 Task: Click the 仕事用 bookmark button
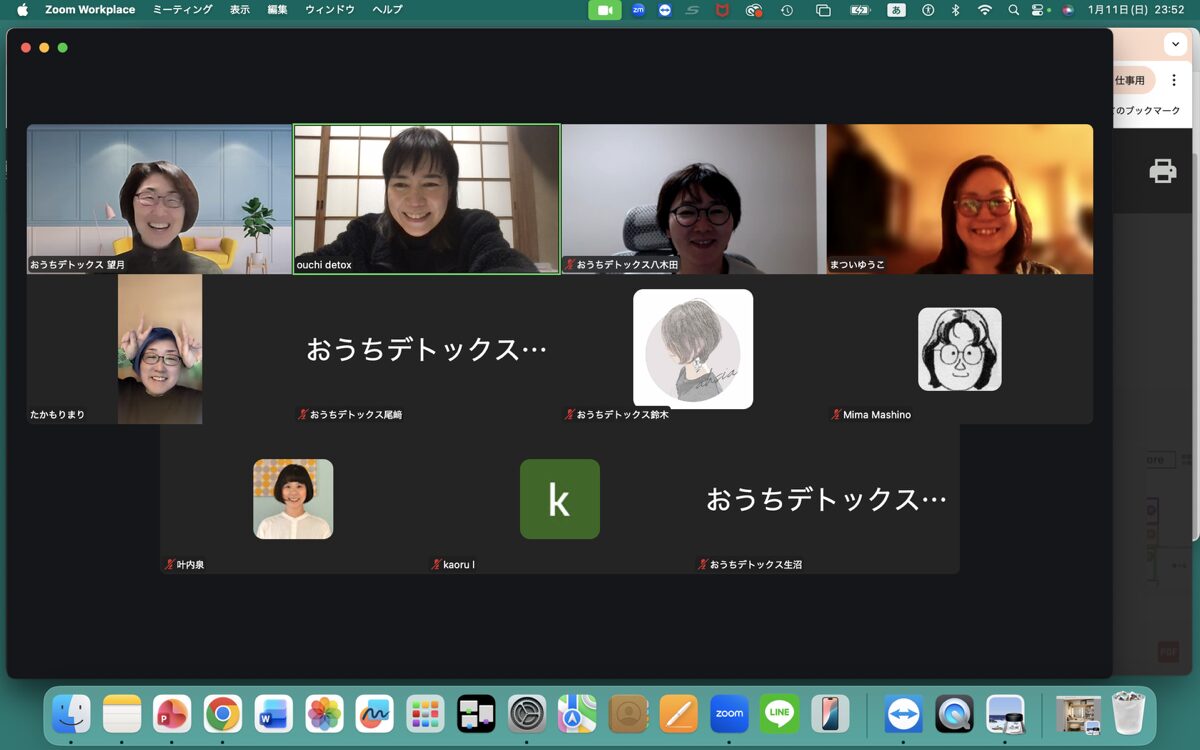coord(1131,80)
